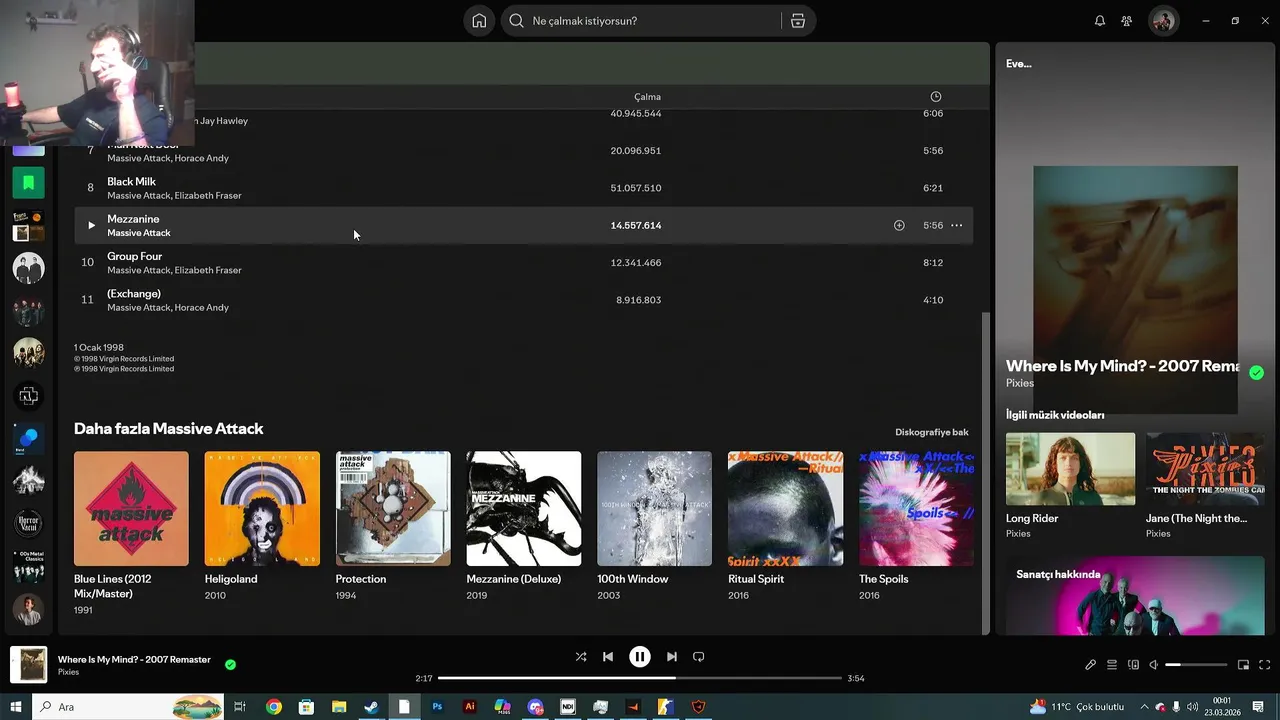Add Mezzanine track to Liked Songs
Screen dimensions: 1280x720
coord(899,225)
